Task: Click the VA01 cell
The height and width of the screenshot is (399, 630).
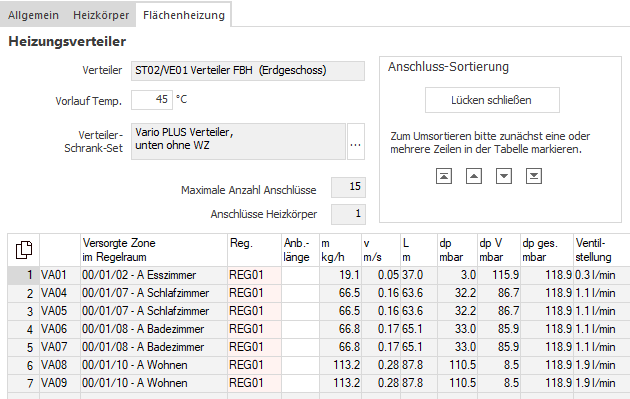Action: (60, 275)
